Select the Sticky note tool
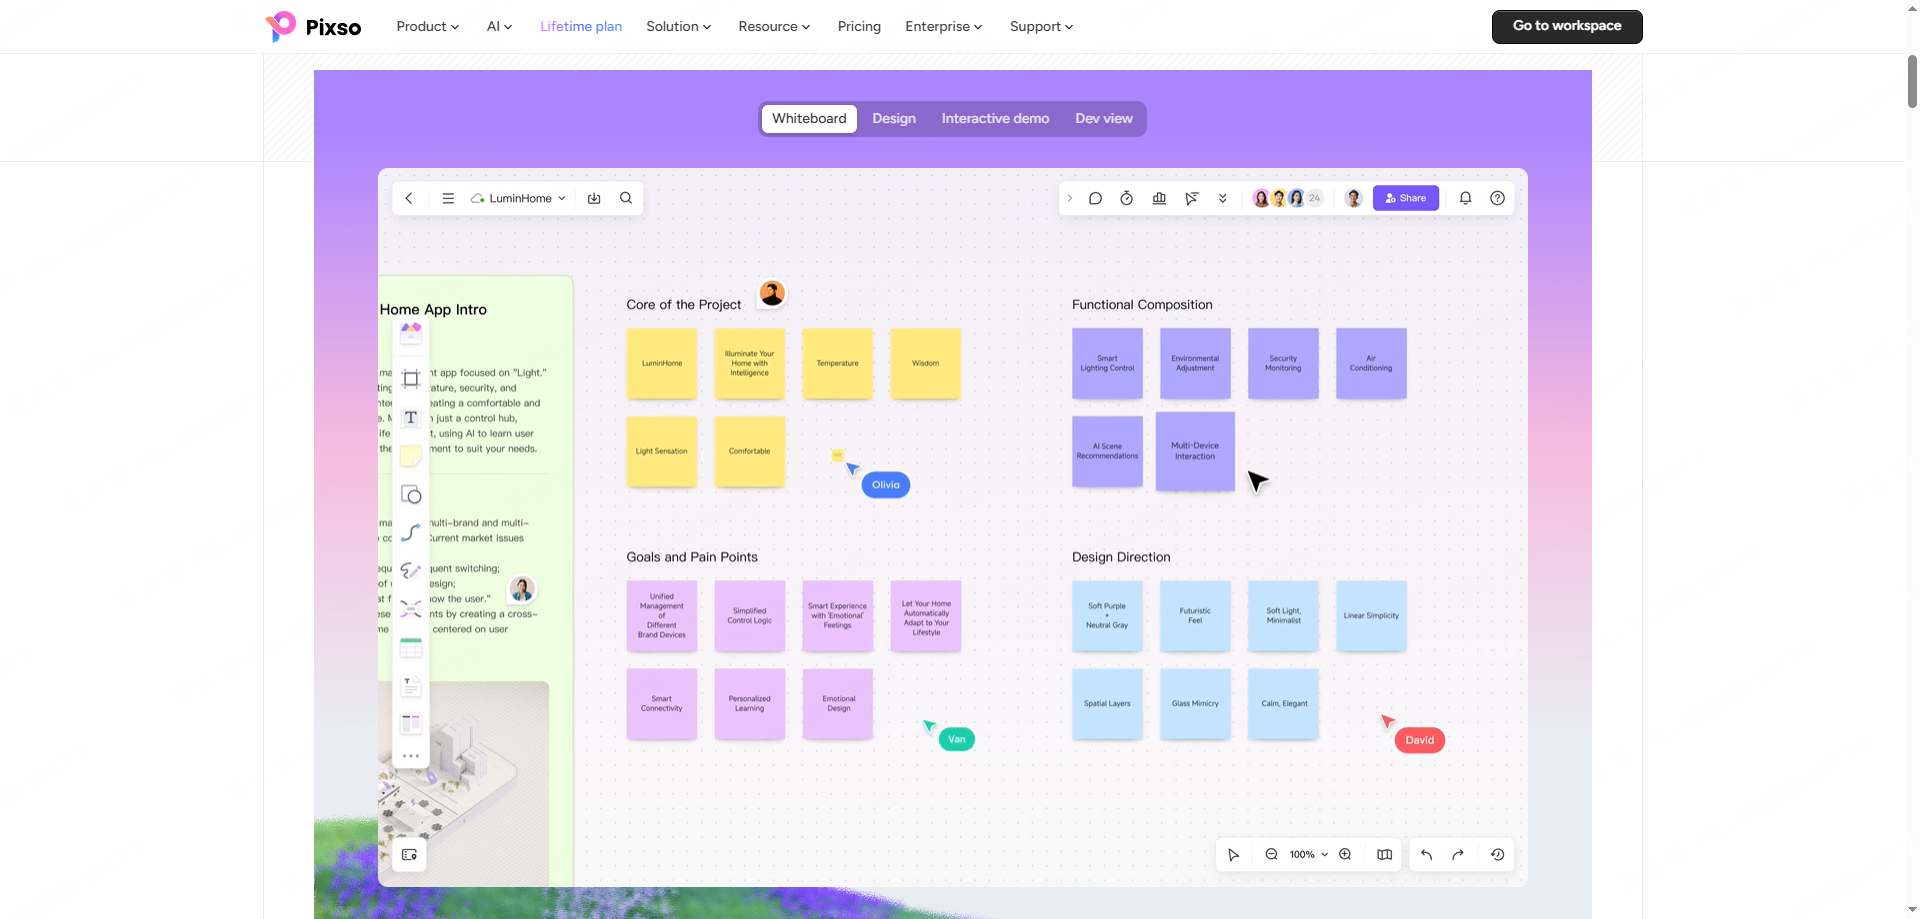1920x919 pixels. [411, 456]
